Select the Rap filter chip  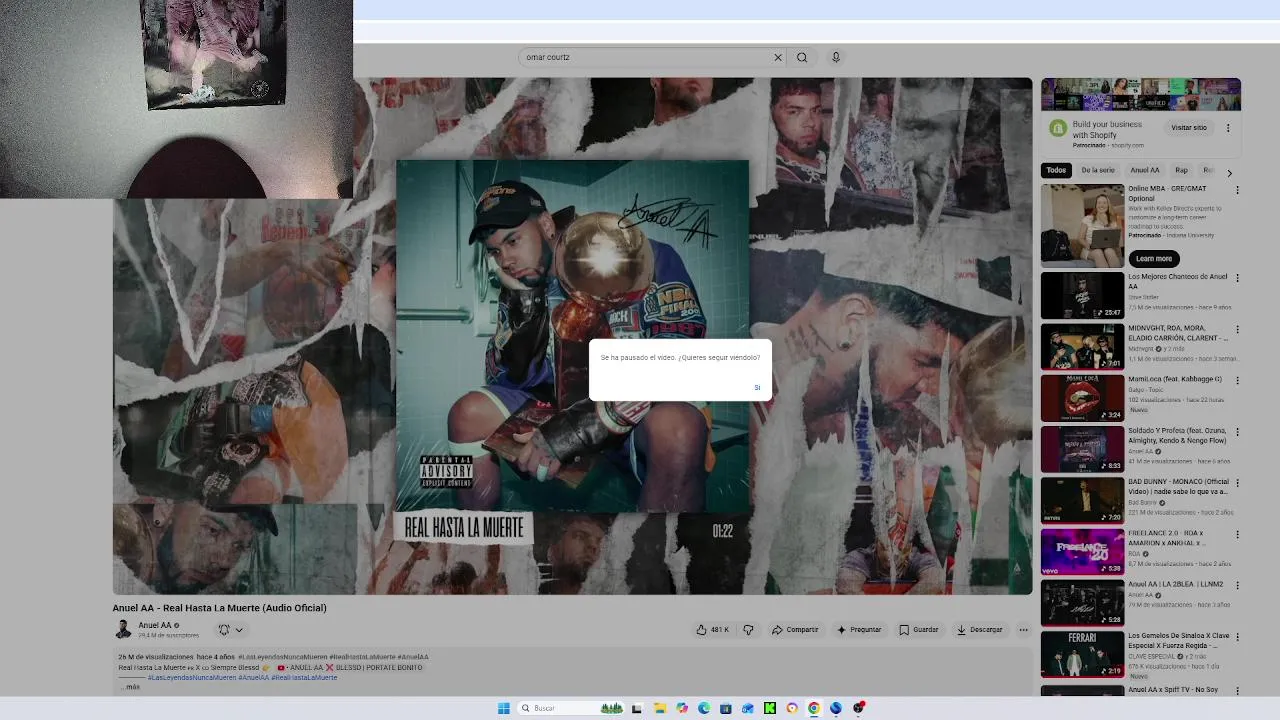click(x=1182, y=170)
